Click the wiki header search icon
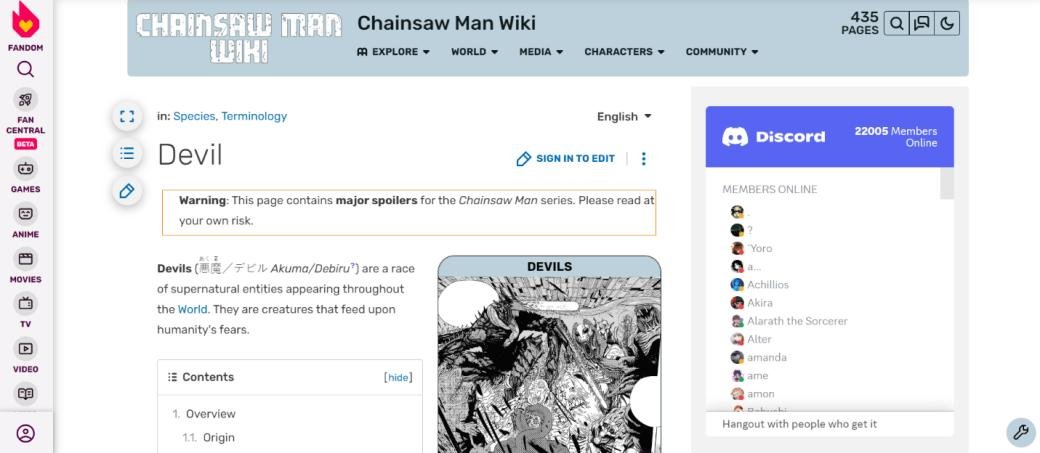This screenshot has height=453, width=1040. click(896, 25)
